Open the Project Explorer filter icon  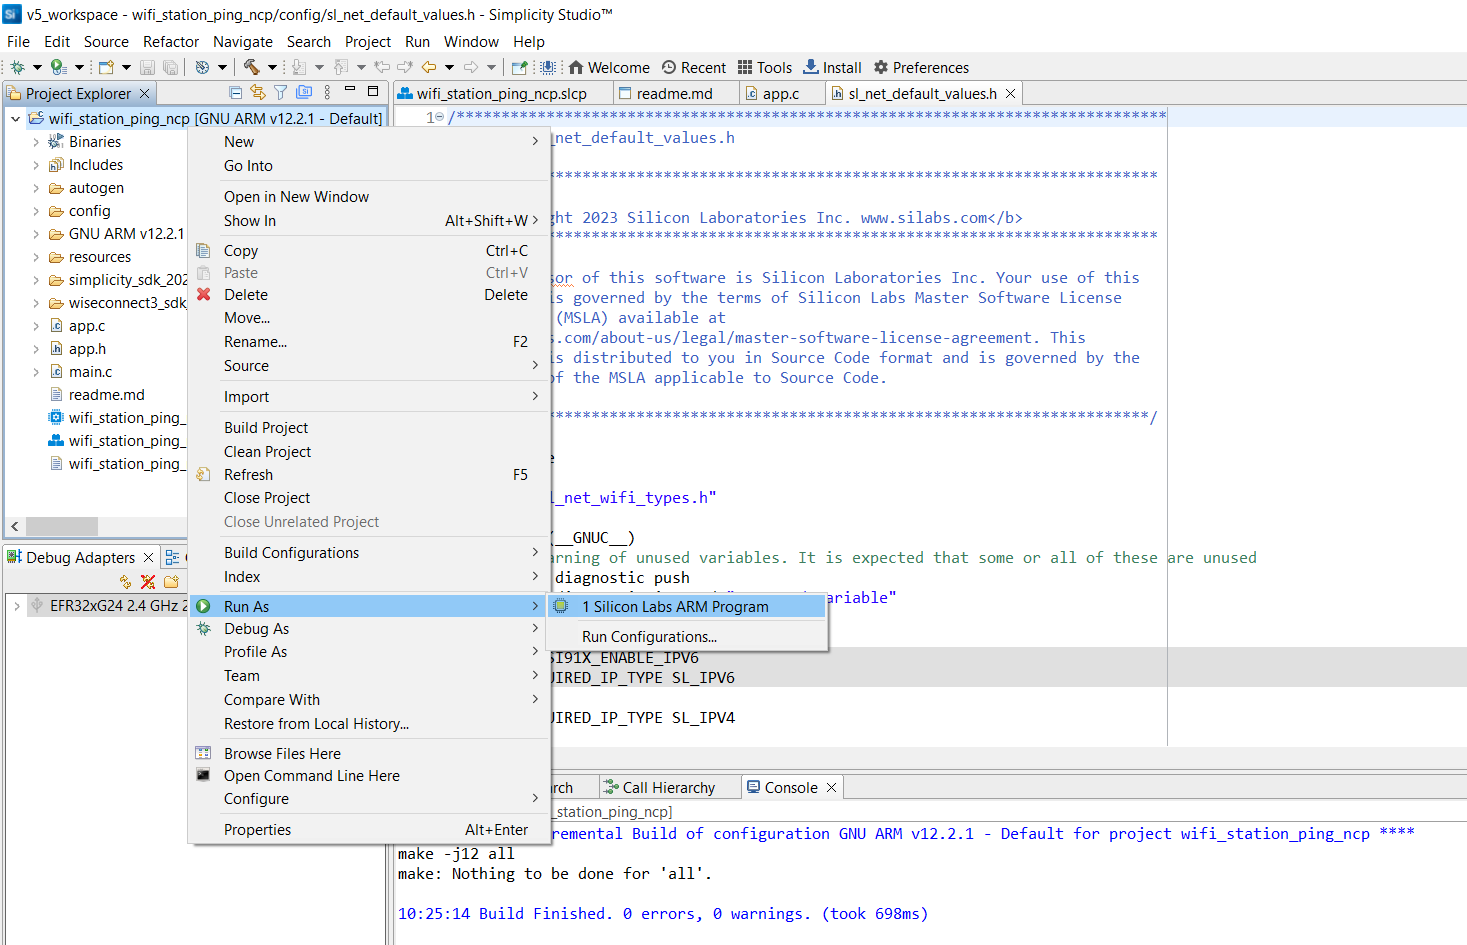281,91
